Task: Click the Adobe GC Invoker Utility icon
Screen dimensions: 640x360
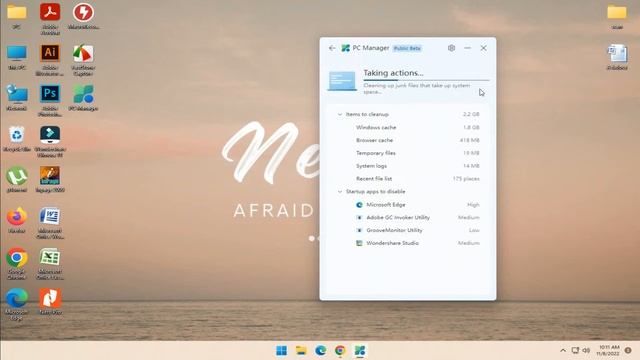Action: (359, 218)
